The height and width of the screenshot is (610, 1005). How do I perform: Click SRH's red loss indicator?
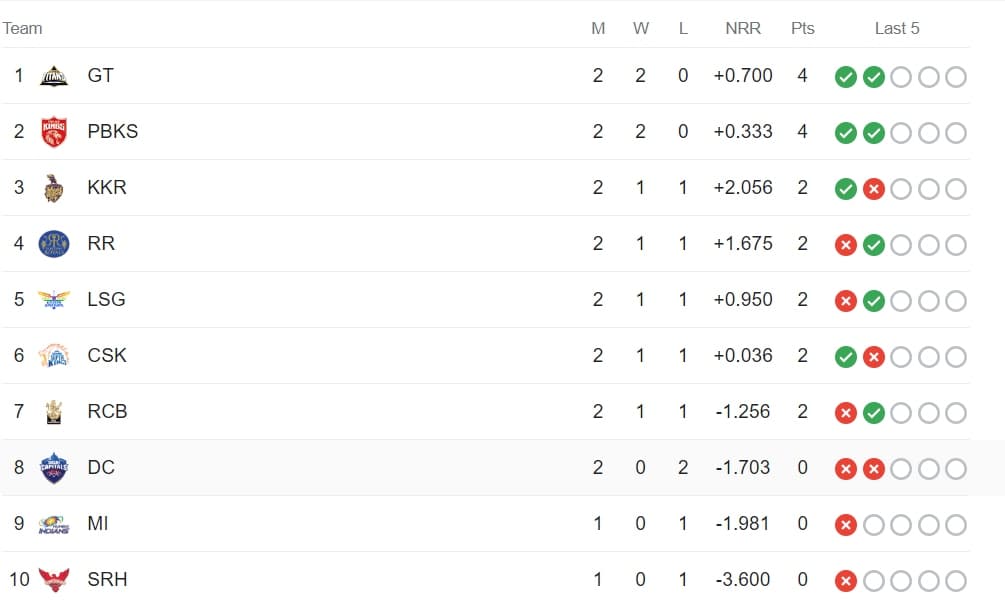point(846,581)
